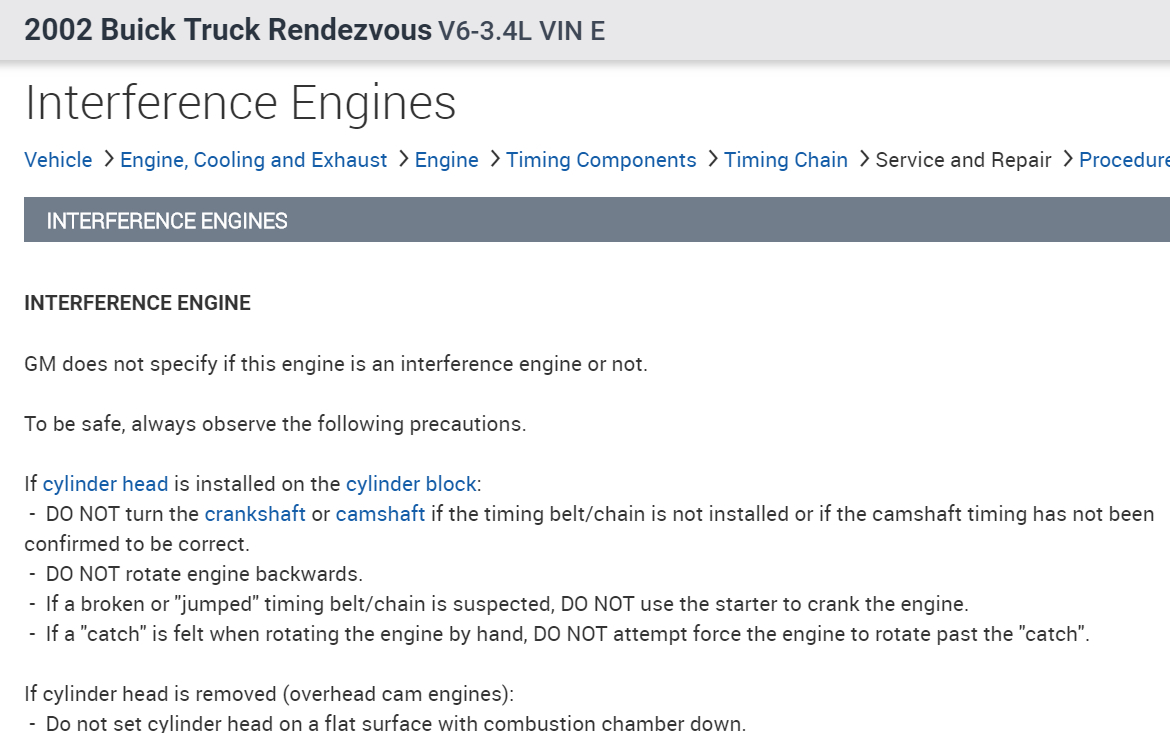The height and width of the screenshot is (733, 1170).
Task: Open the camshaft link
Action: click(x=380, y=514)
